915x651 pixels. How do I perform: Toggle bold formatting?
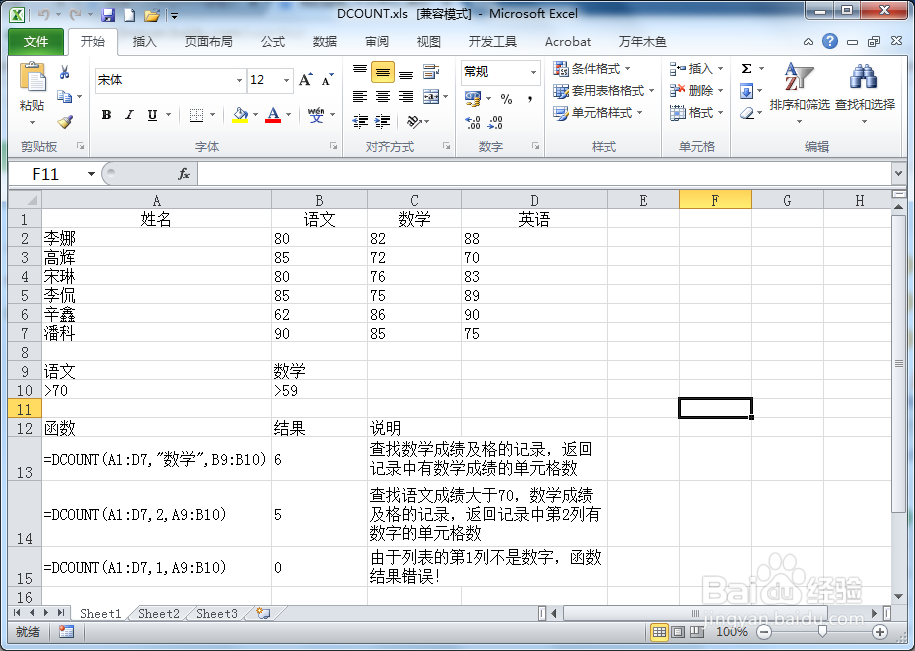tap(106, 114)
